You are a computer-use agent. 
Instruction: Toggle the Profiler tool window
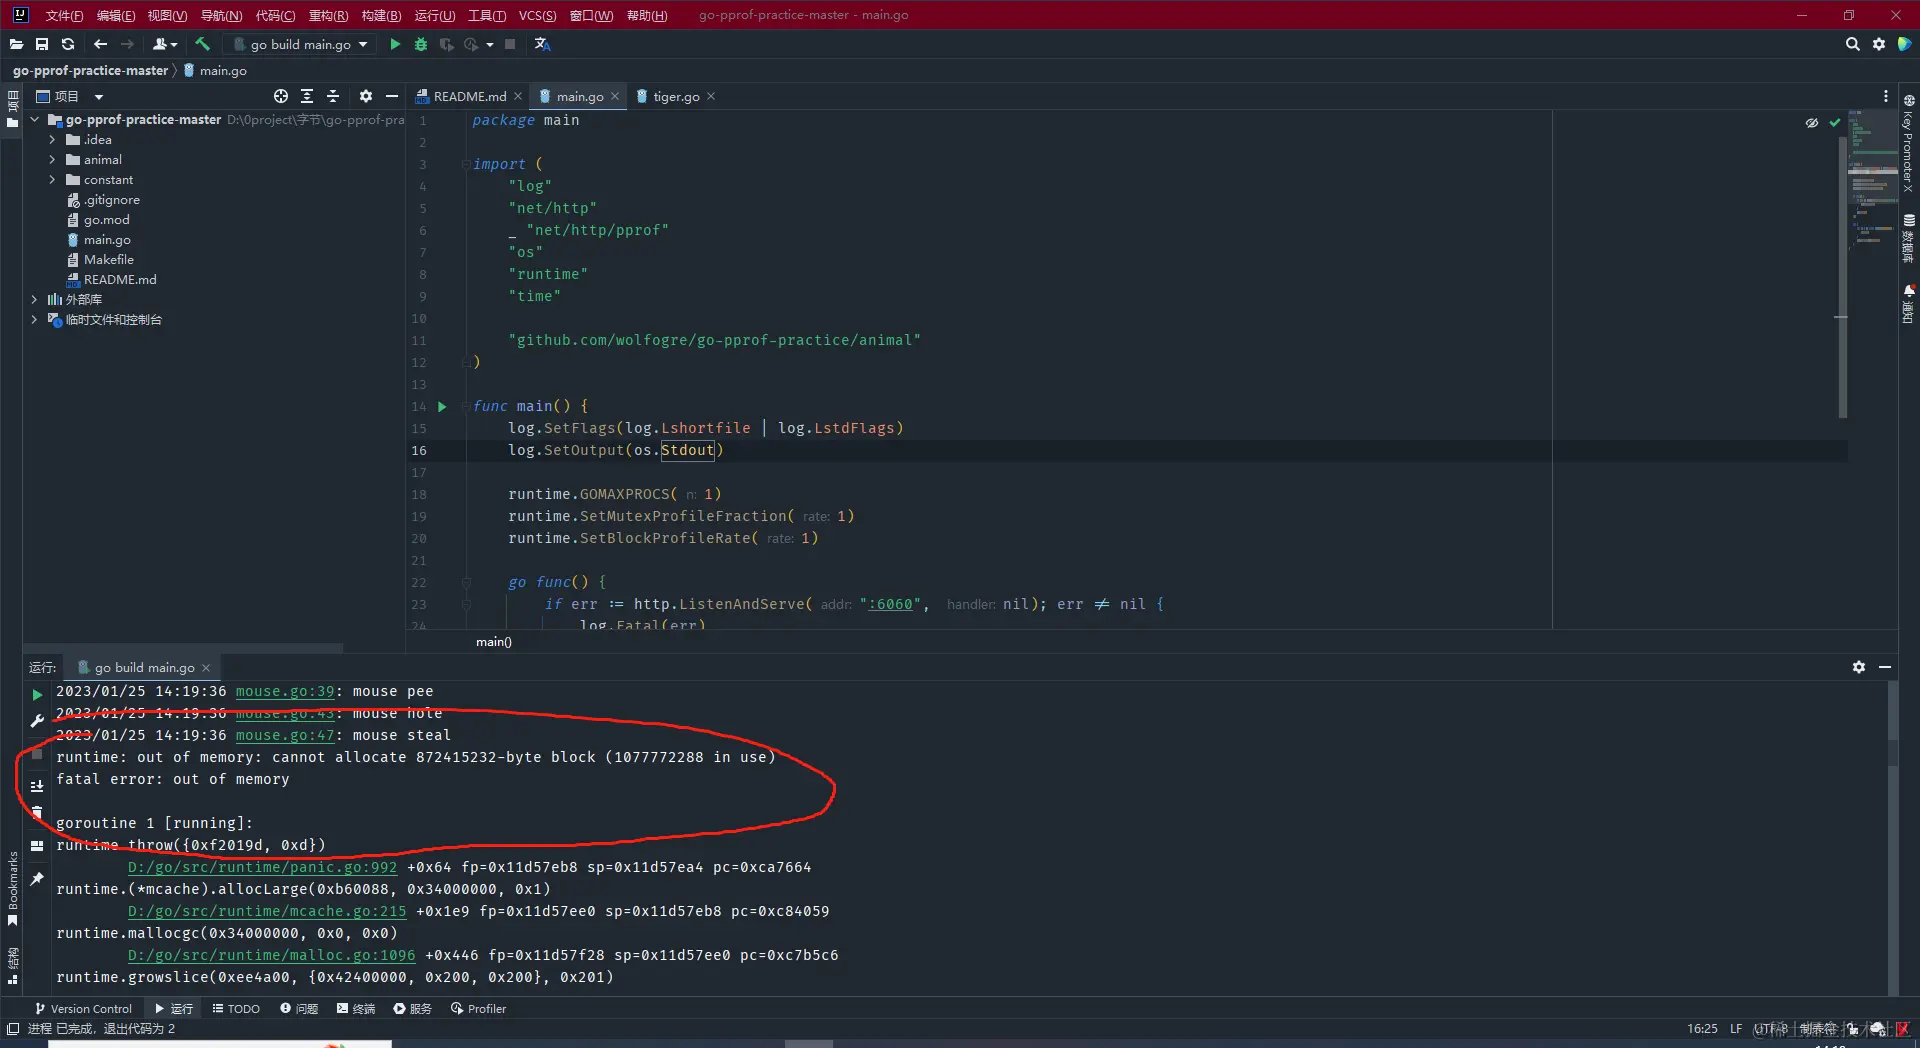click(479, 1008)
